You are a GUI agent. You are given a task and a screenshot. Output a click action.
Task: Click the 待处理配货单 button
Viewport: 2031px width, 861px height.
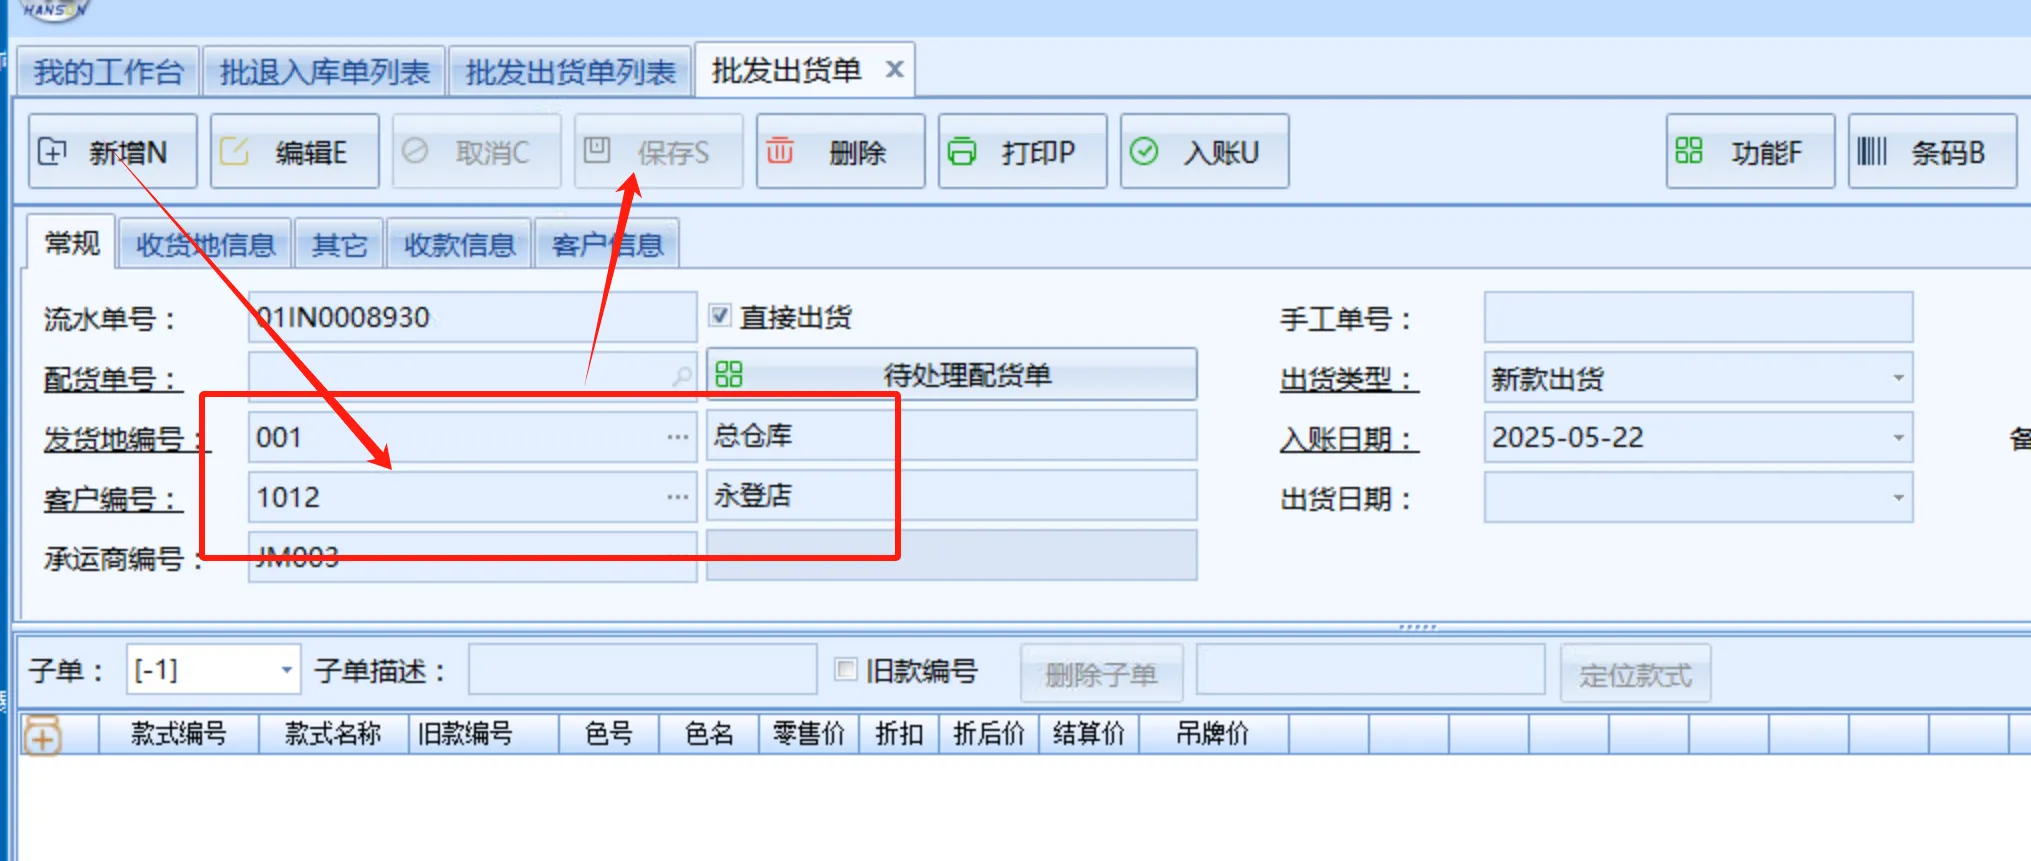pyautogui.click(x=952, y=375)
